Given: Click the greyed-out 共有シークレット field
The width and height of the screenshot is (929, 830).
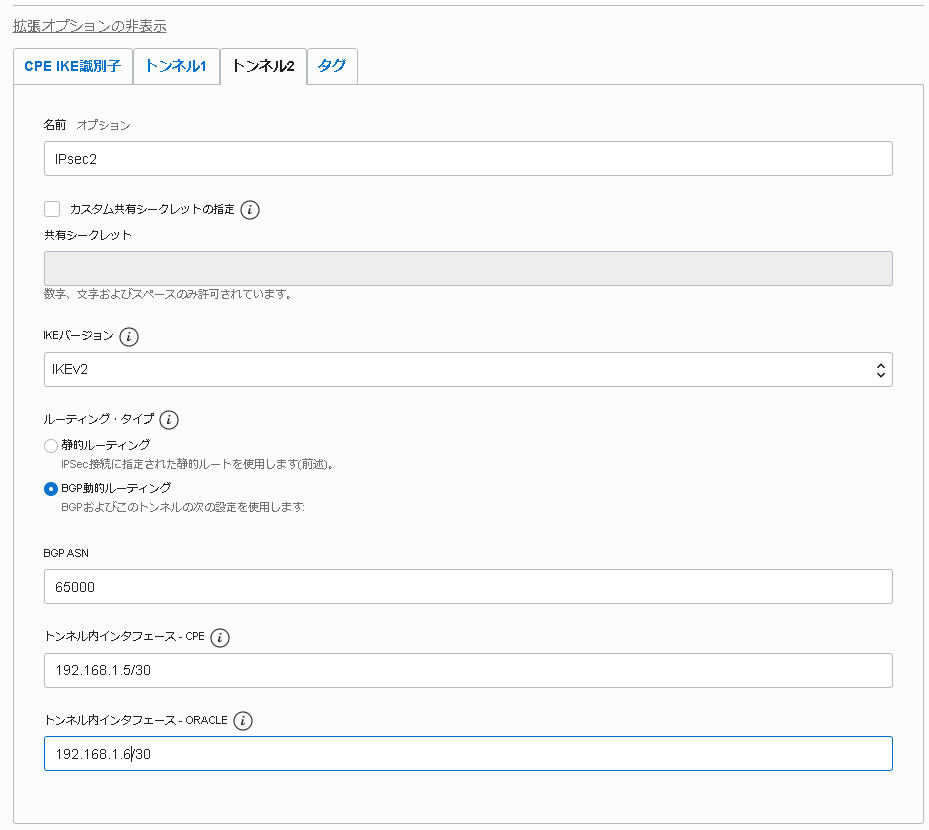Looking at the screenshot, I should tap(468, 269).
